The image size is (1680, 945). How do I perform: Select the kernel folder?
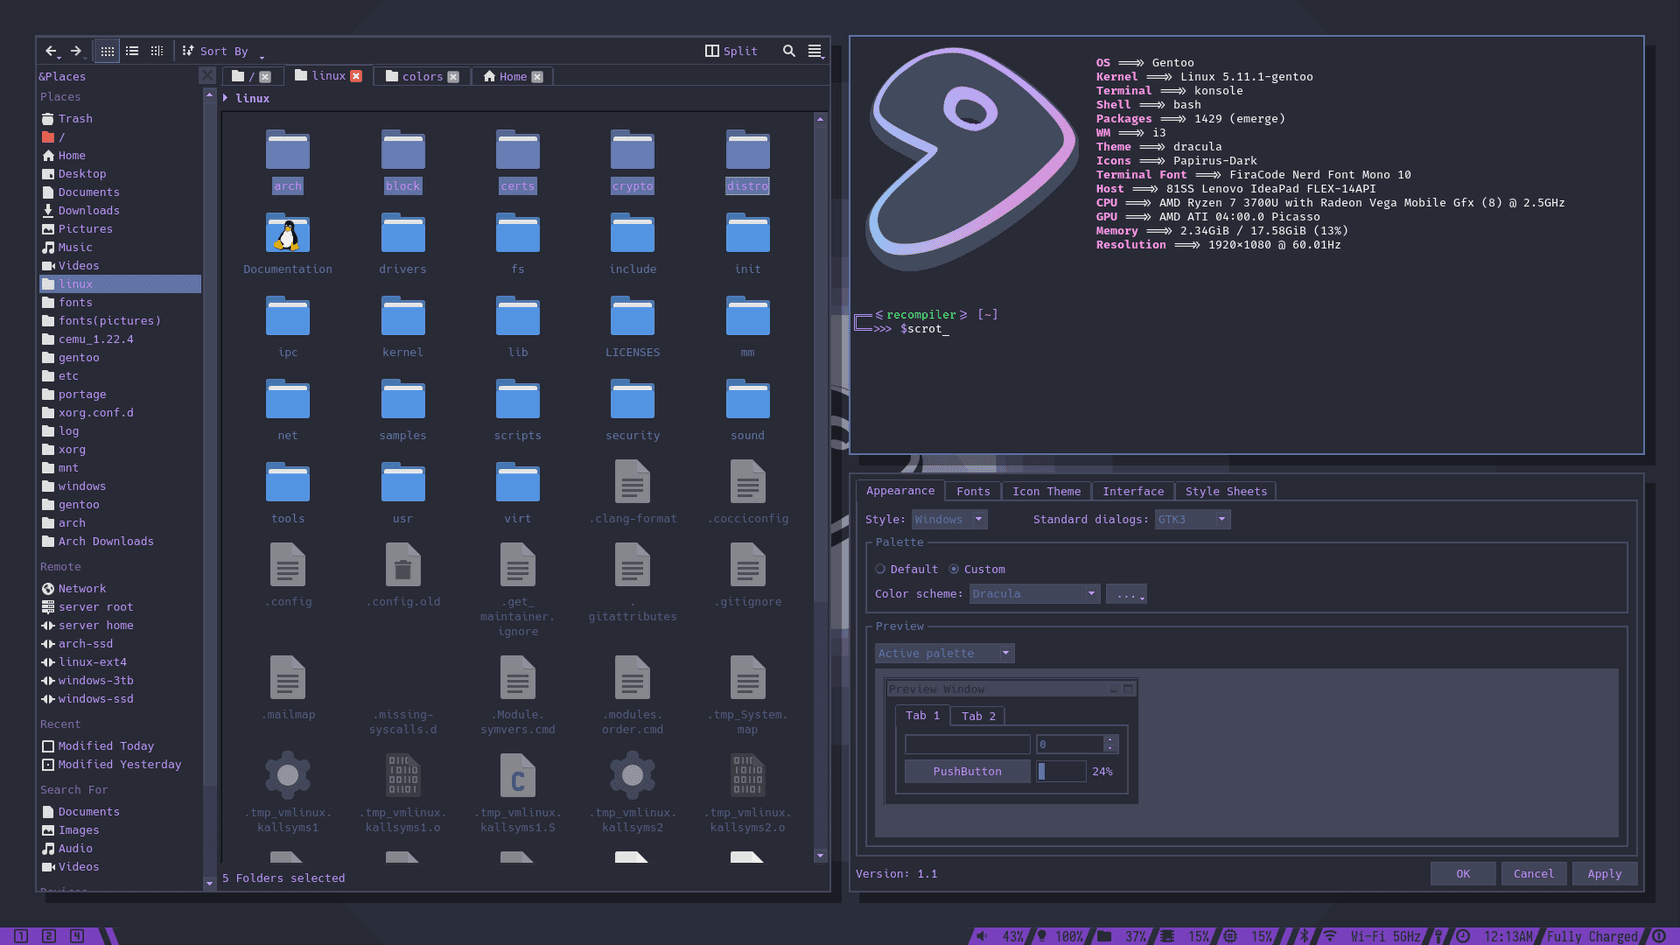pyautogui.click(x=403, y=326)
